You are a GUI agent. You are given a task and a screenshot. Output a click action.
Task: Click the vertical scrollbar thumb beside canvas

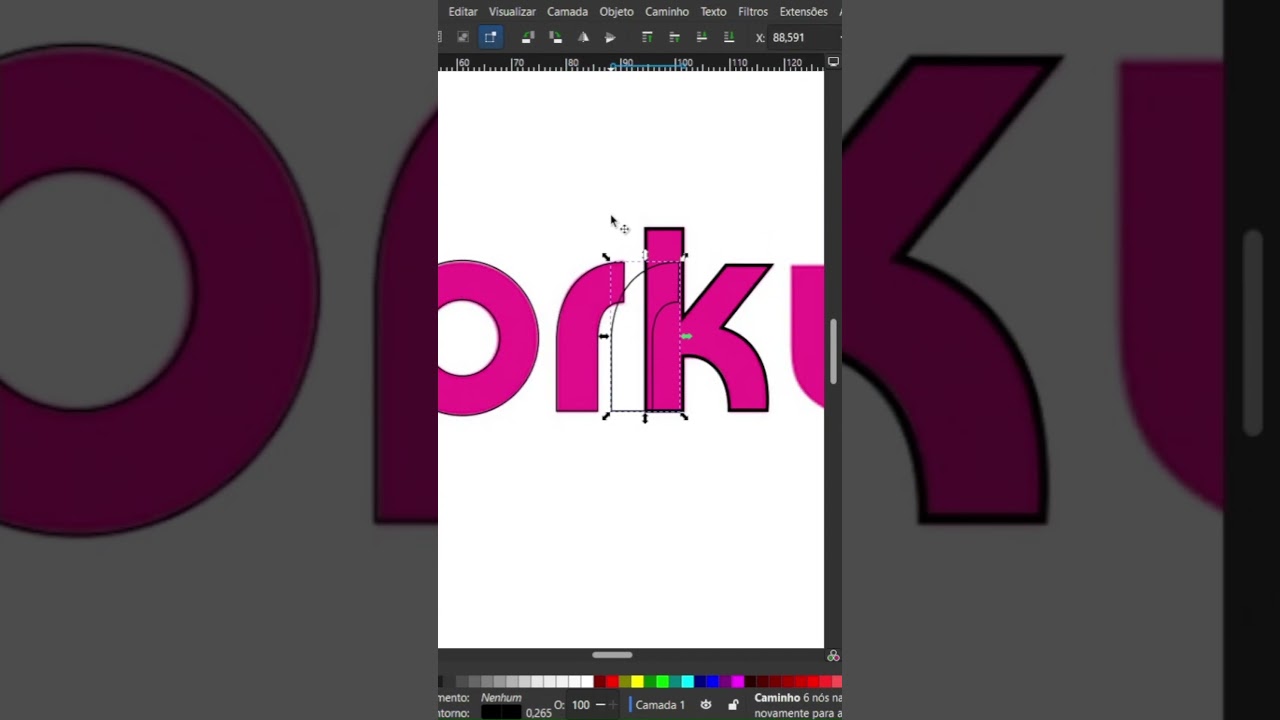(x=833, y=351)
